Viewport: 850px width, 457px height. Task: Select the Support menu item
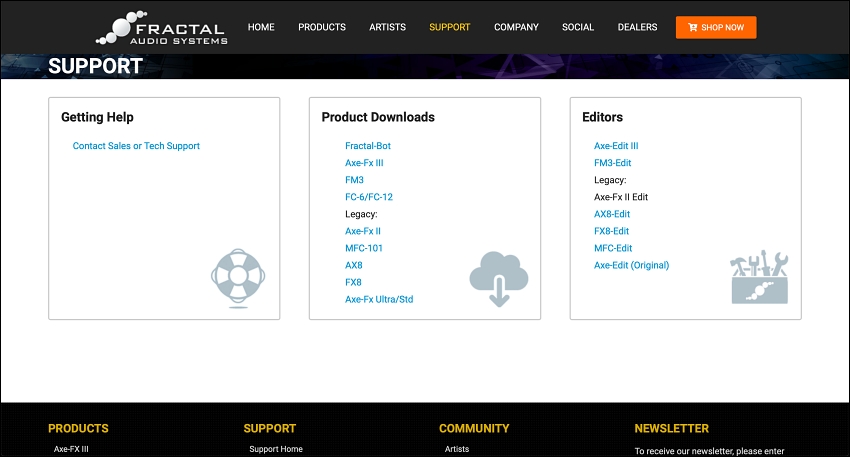(449, 27)
